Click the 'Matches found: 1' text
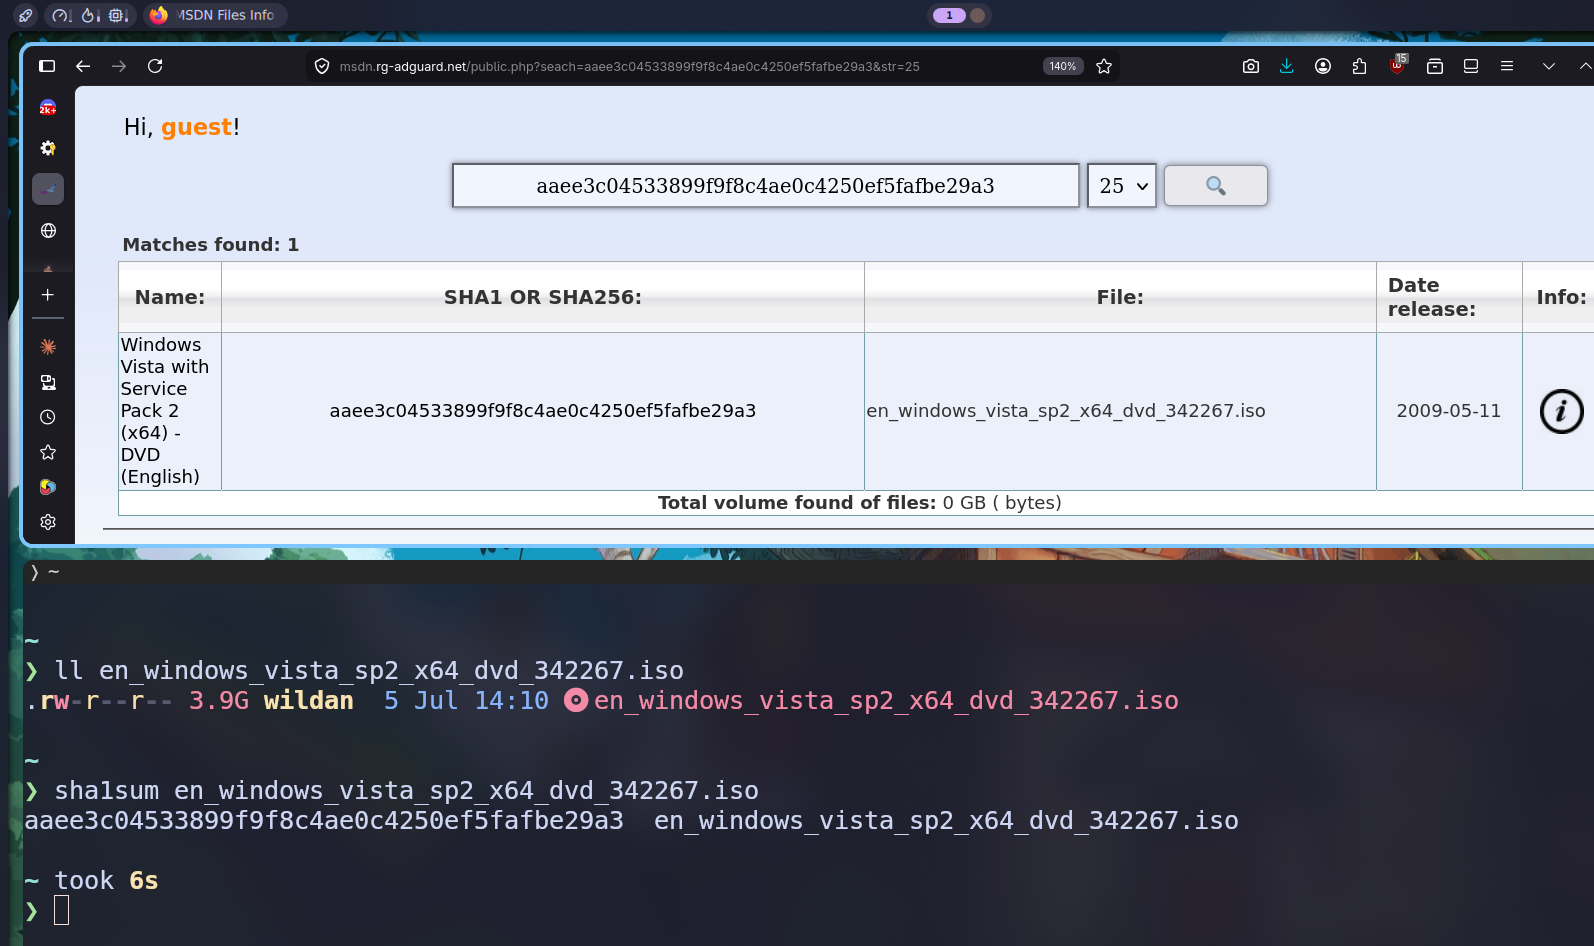1594x946 pixels. (211, 245)
